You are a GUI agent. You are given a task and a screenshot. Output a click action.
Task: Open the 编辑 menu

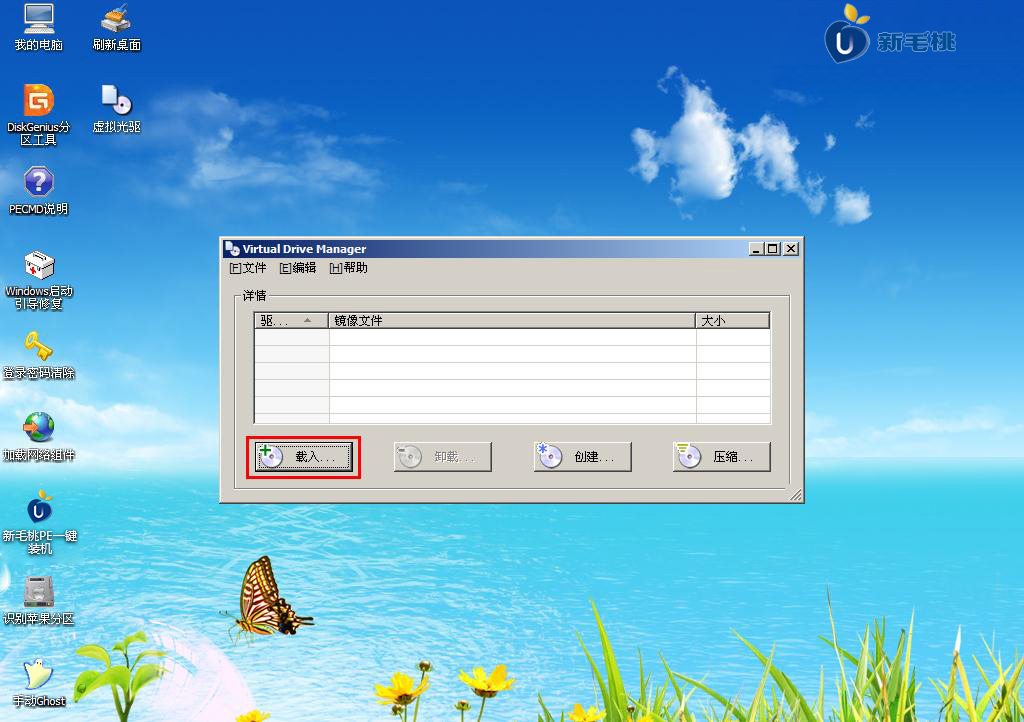[x=298, y=268]
